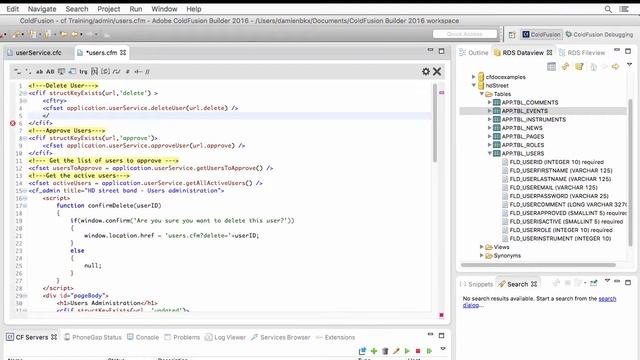The height and width of the screenshot is (360, 640).
Task: Click the red error marker on line 6
Action: click(x=13, y=123)
